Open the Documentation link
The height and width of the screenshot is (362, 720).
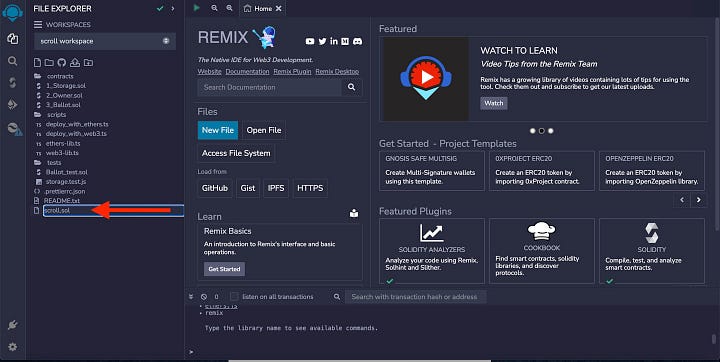248,72
